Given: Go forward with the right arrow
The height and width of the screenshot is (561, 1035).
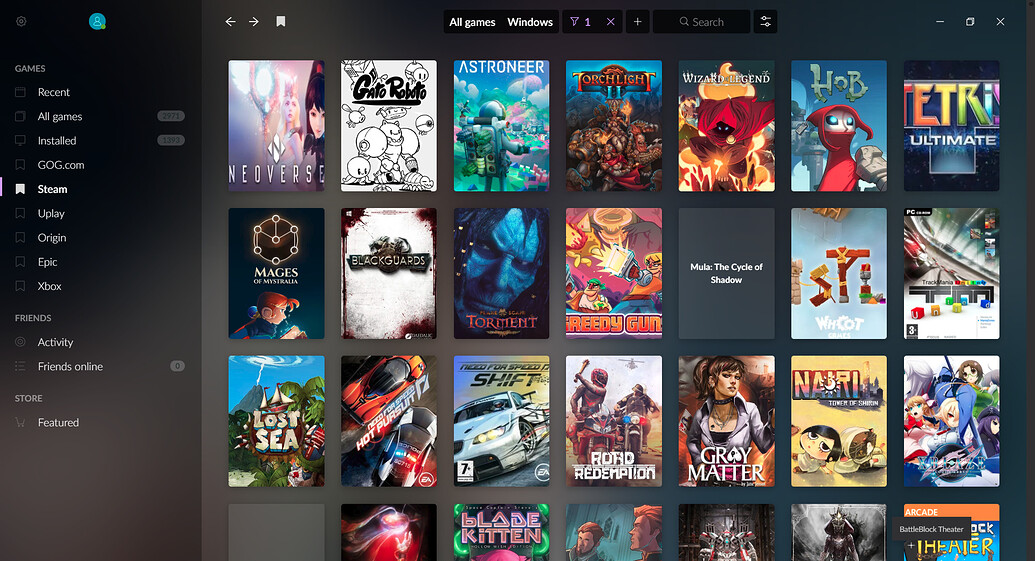Looking at the screenshot, I should coord(254,22).
